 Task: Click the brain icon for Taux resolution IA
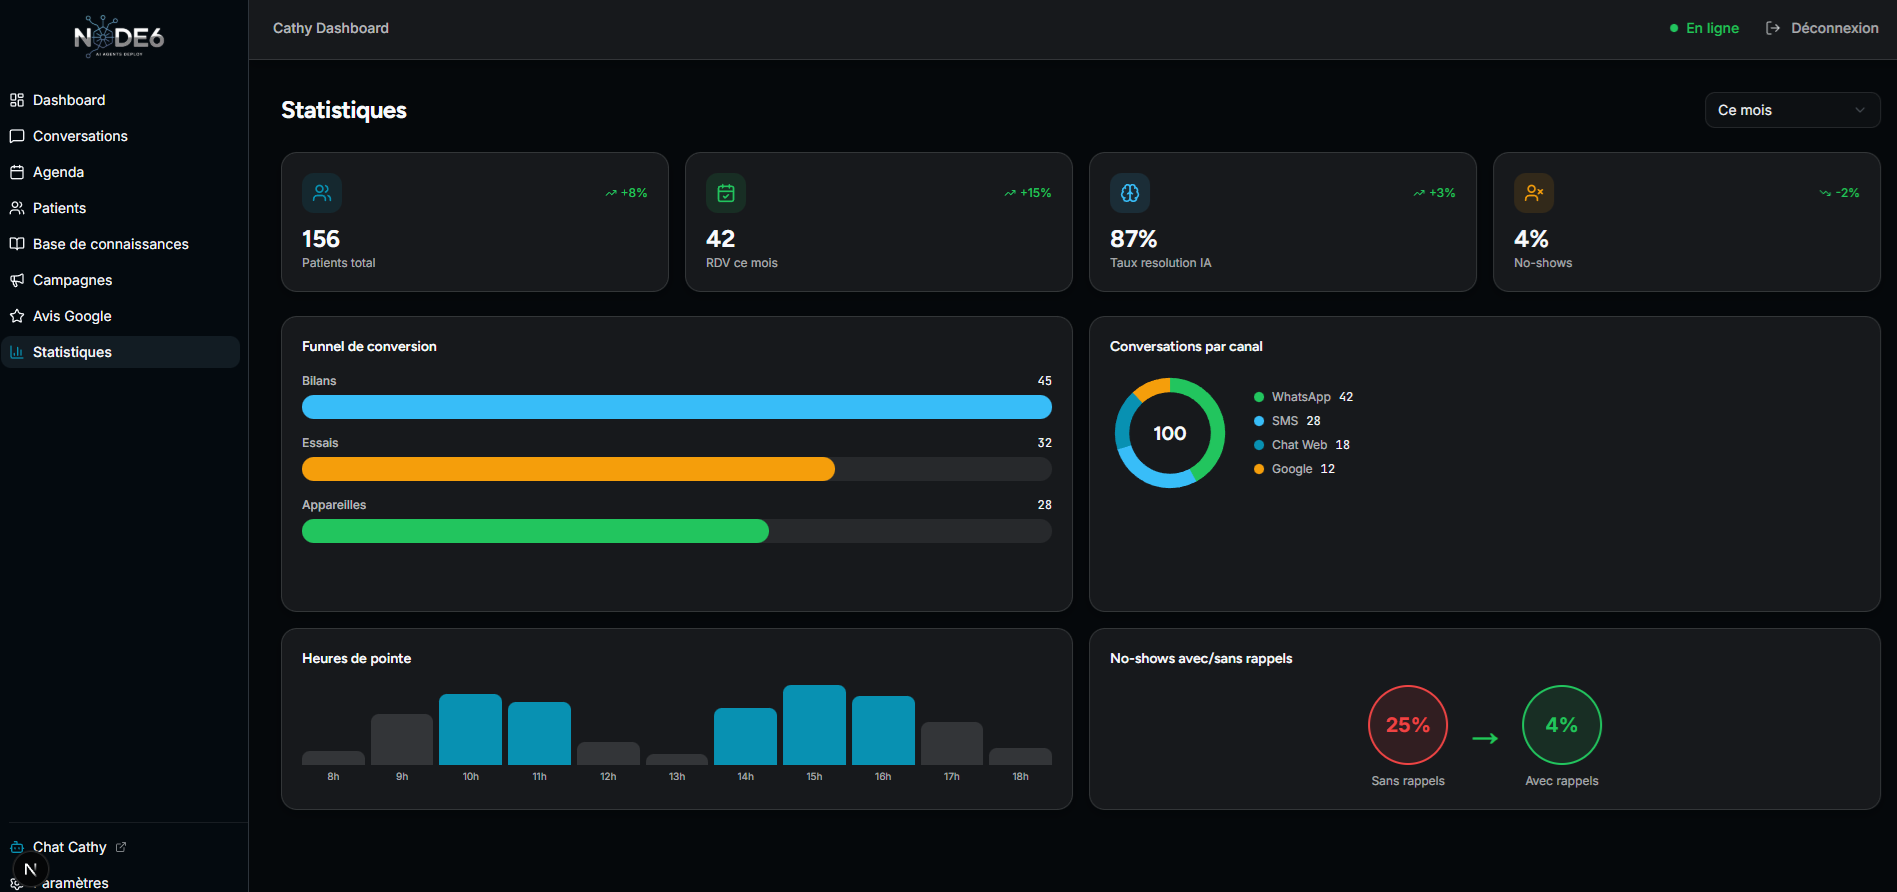[x=1130, y=193]
